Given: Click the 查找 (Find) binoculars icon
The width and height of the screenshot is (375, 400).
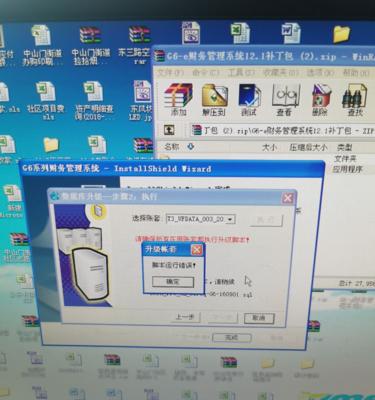Looking at the screenshot, I should click(355, 99).
